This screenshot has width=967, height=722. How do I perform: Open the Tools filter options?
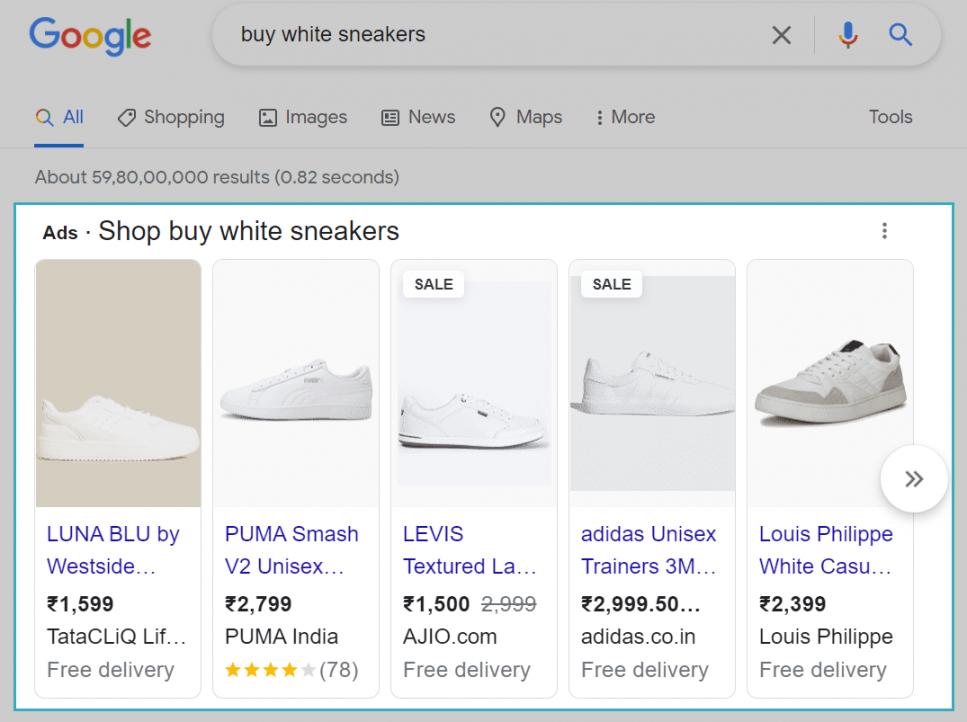[x=890, y=117]
